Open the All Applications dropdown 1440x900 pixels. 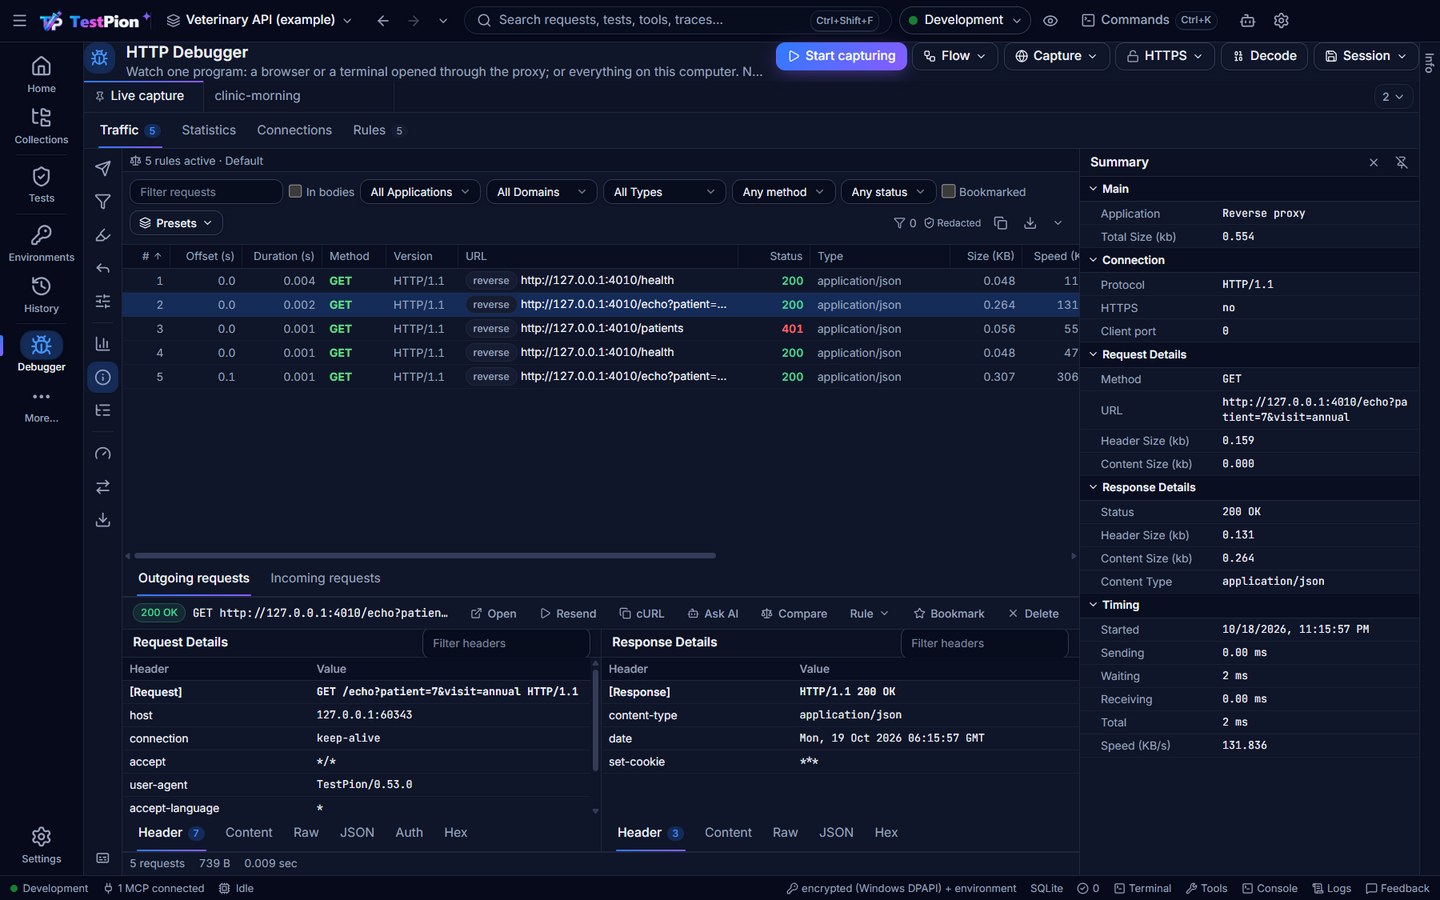(x=420, y=192)
